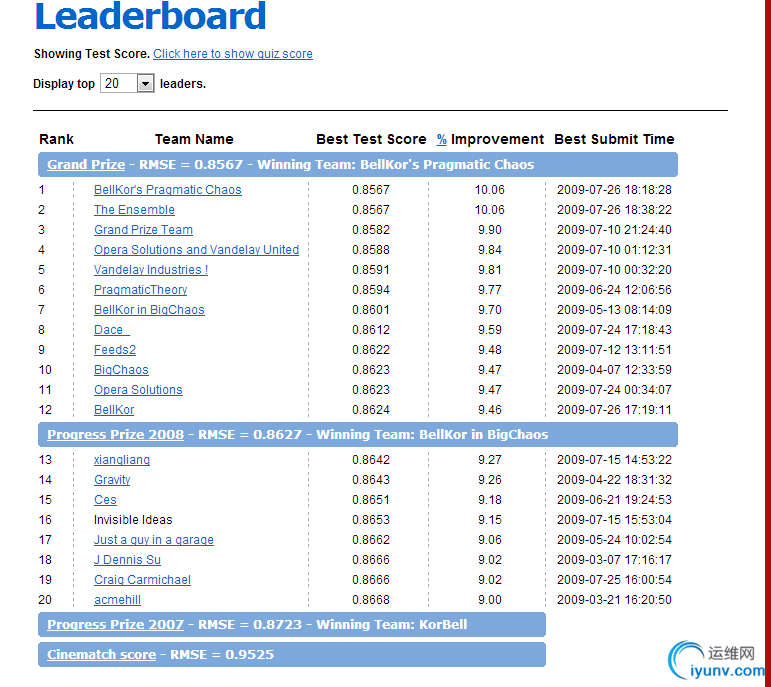This screenshot has width=771, height=687.
Task: Click the improvement value 9.27
Action: 490,460
